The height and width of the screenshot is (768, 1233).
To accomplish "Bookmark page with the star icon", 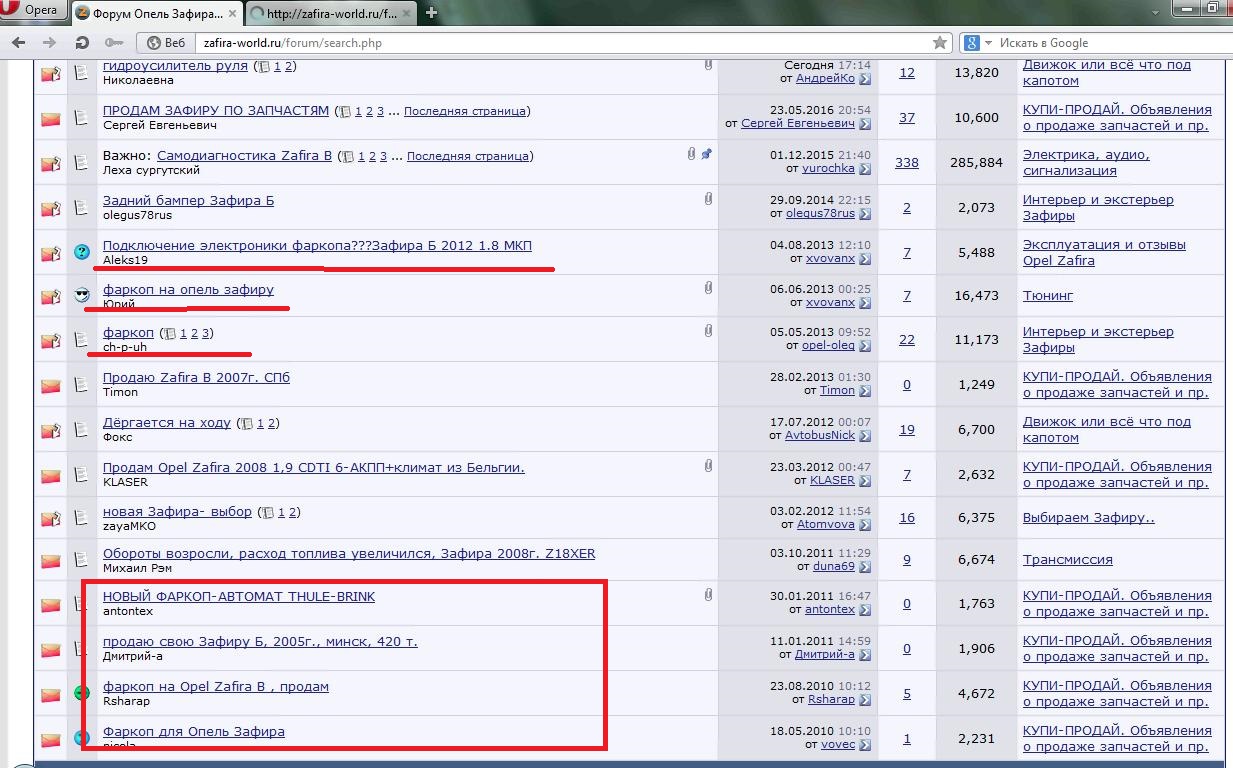I will 939,43.
